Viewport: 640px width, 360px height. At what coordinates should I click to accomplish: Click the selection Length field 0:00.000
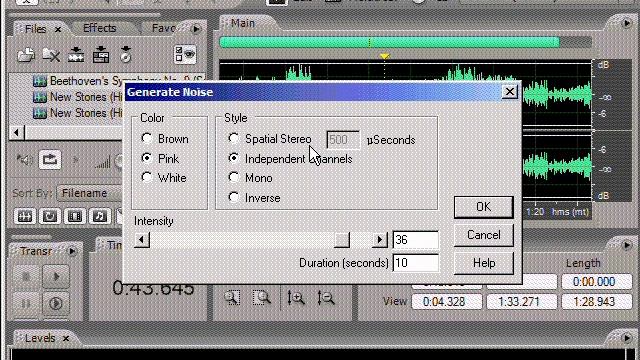[597, 282]
